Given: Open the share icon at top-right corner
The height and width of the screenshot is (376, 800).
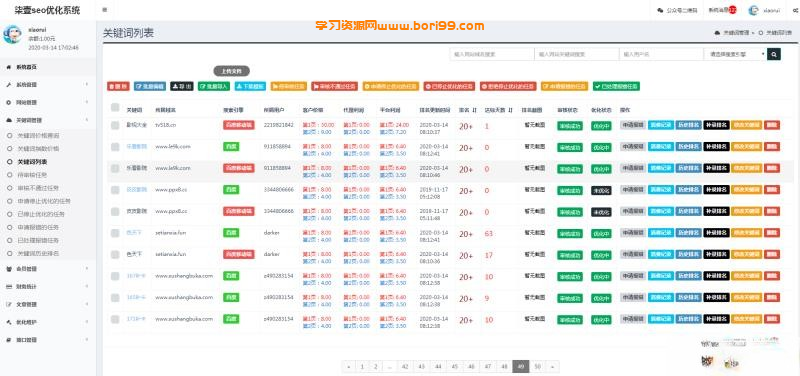Looking at the screenshot, I should point(793,10).
